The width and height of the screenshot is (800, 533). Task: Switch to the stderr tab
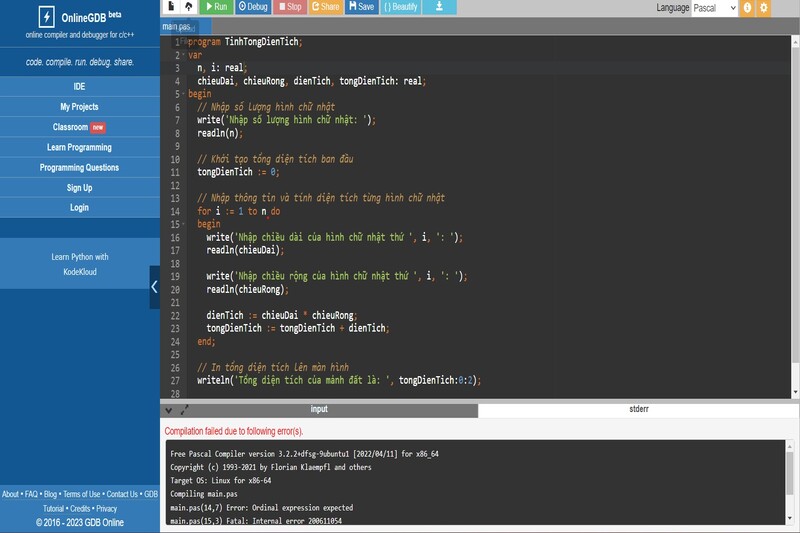638,410
